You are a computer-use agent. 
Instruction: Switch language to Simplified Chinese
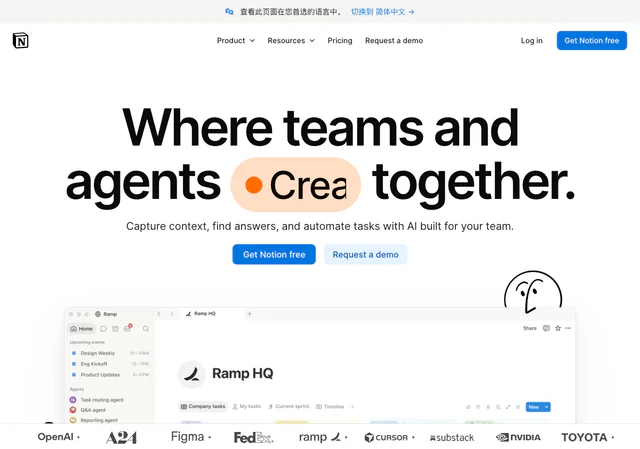point(382,12)
